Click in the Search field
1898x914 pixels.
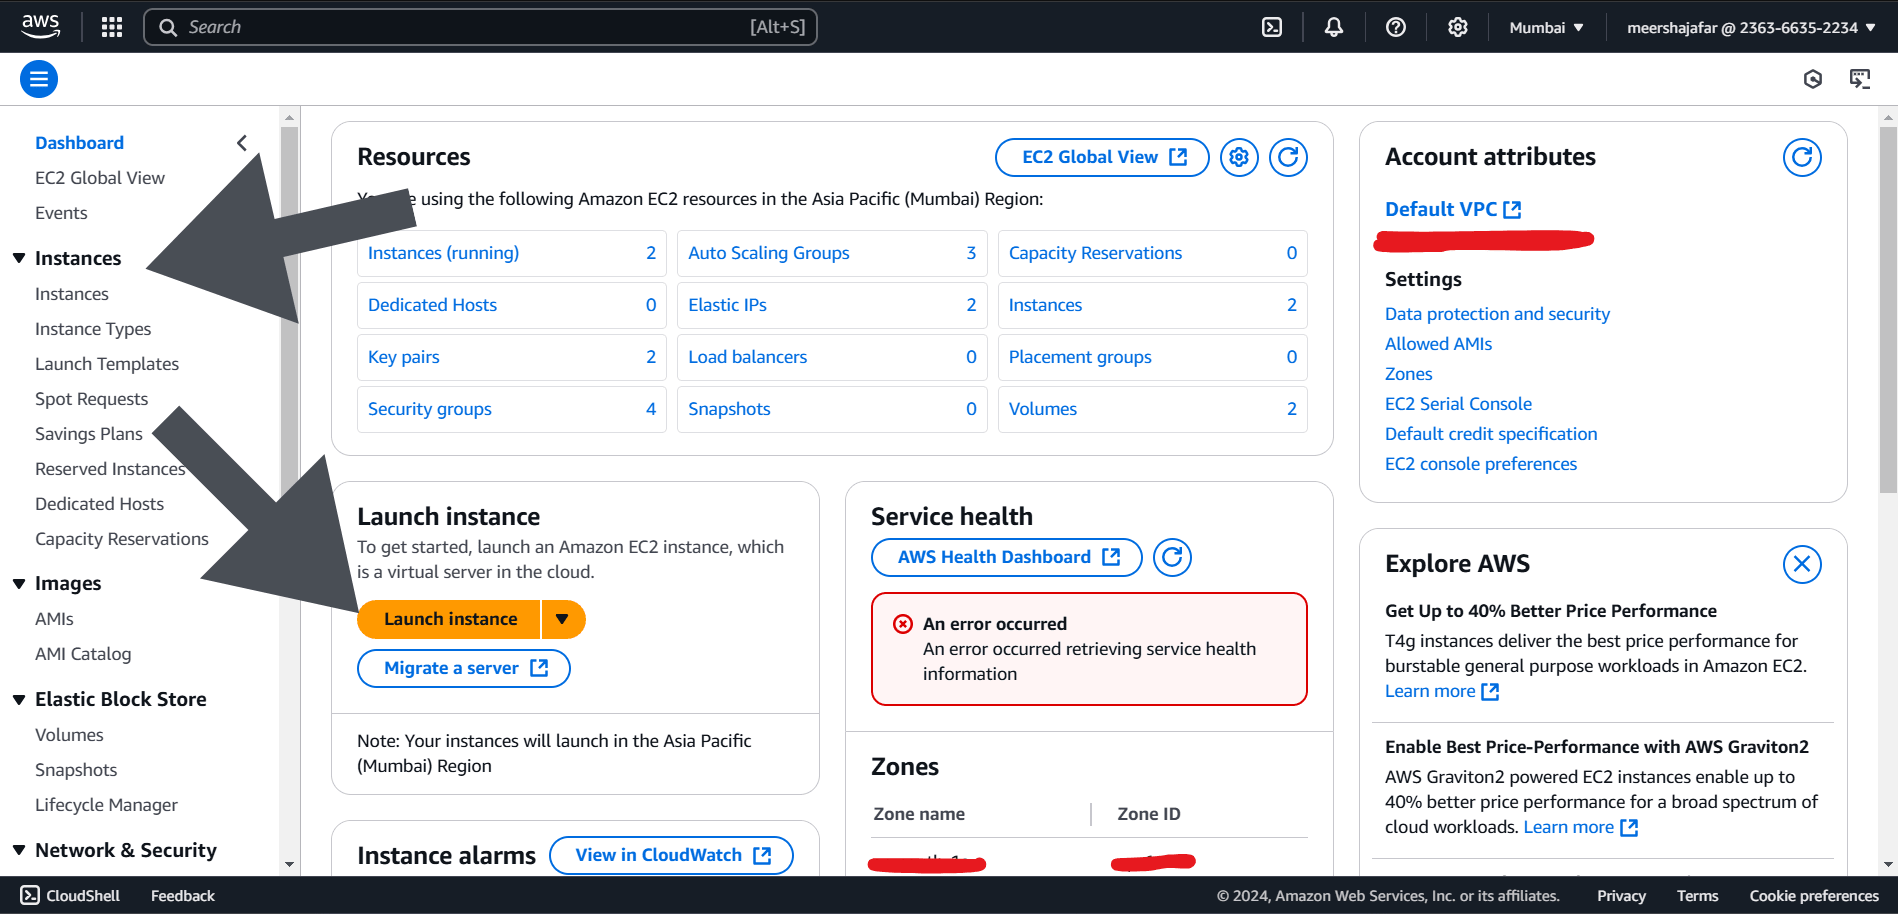[480, 27]
